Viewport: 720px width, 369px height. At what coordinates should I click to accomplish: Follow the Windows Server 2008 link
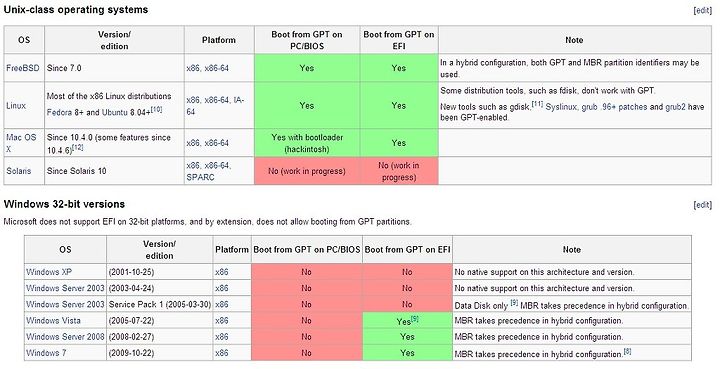(65, 336)
